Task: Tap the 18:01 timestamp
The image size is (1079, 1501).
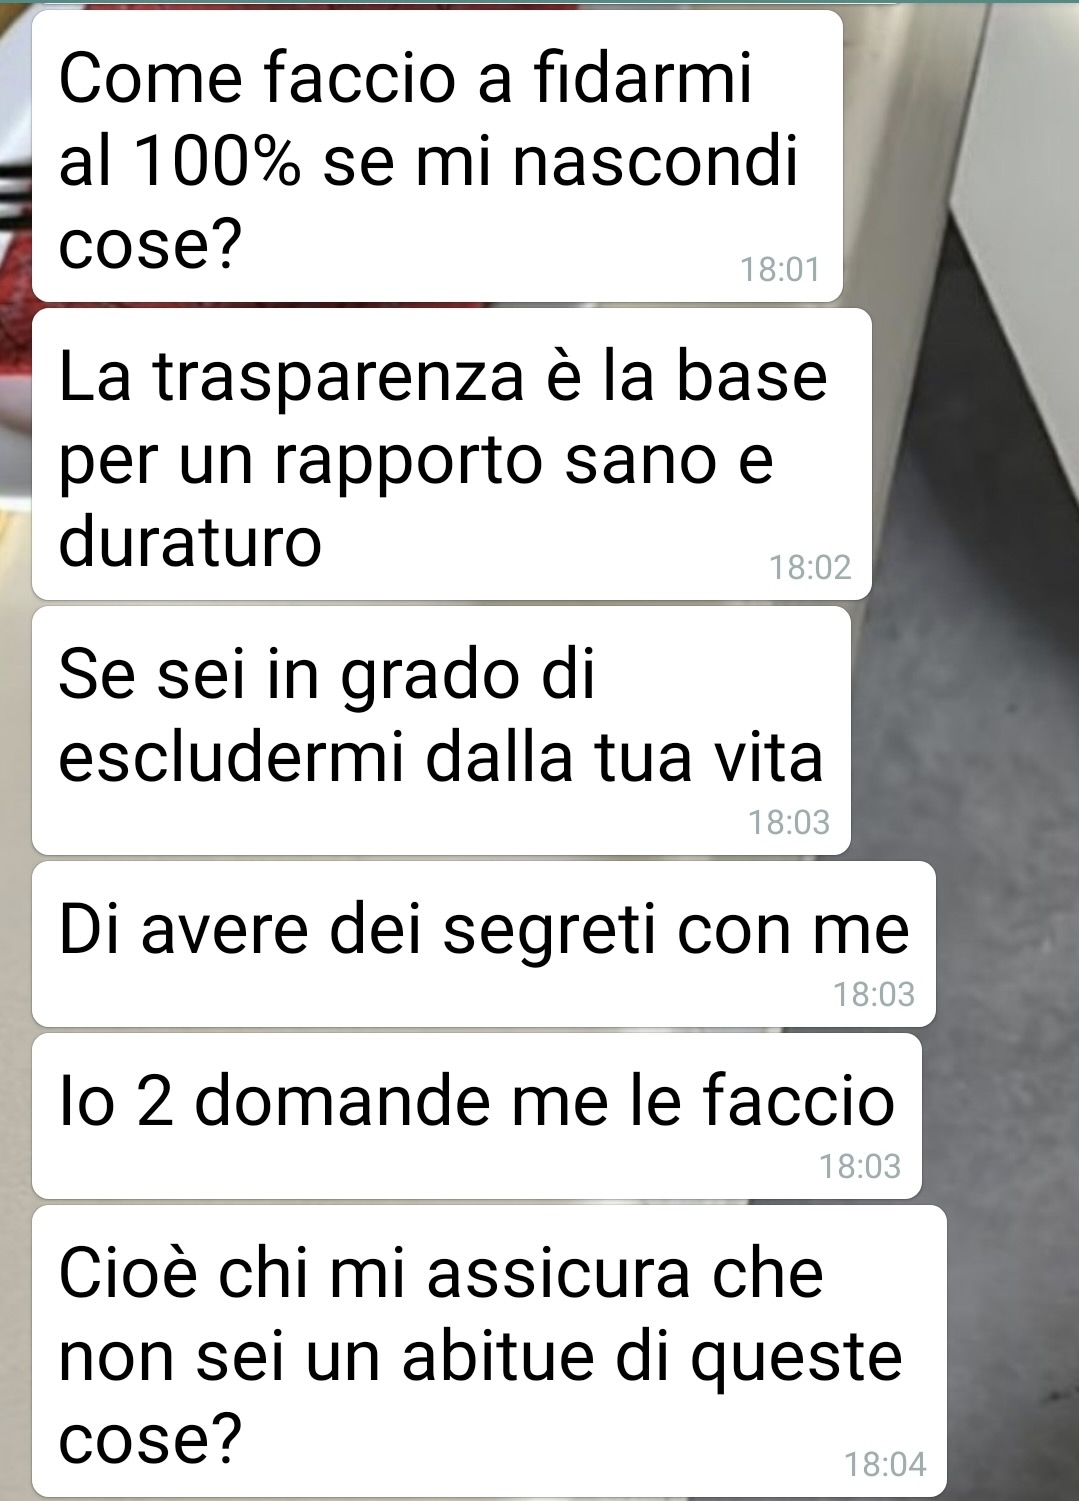Action: click(x=780, y=269)
